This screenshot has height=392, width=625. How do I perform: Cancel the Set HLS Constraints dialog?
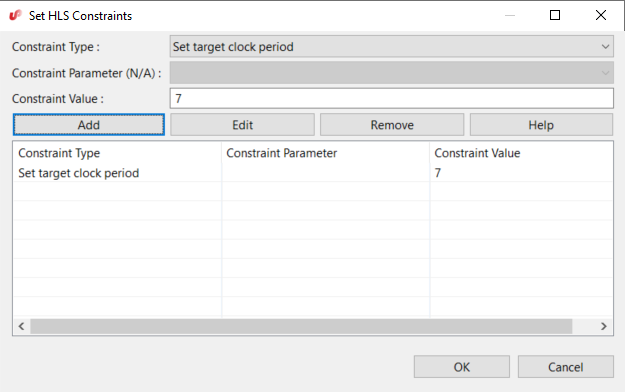pyautogui.click(x=566, y=367)
